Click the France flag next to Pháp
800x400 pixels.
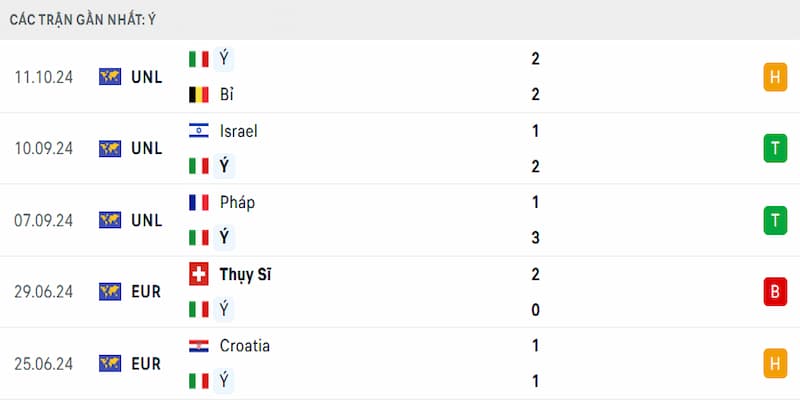coord(198,203)
